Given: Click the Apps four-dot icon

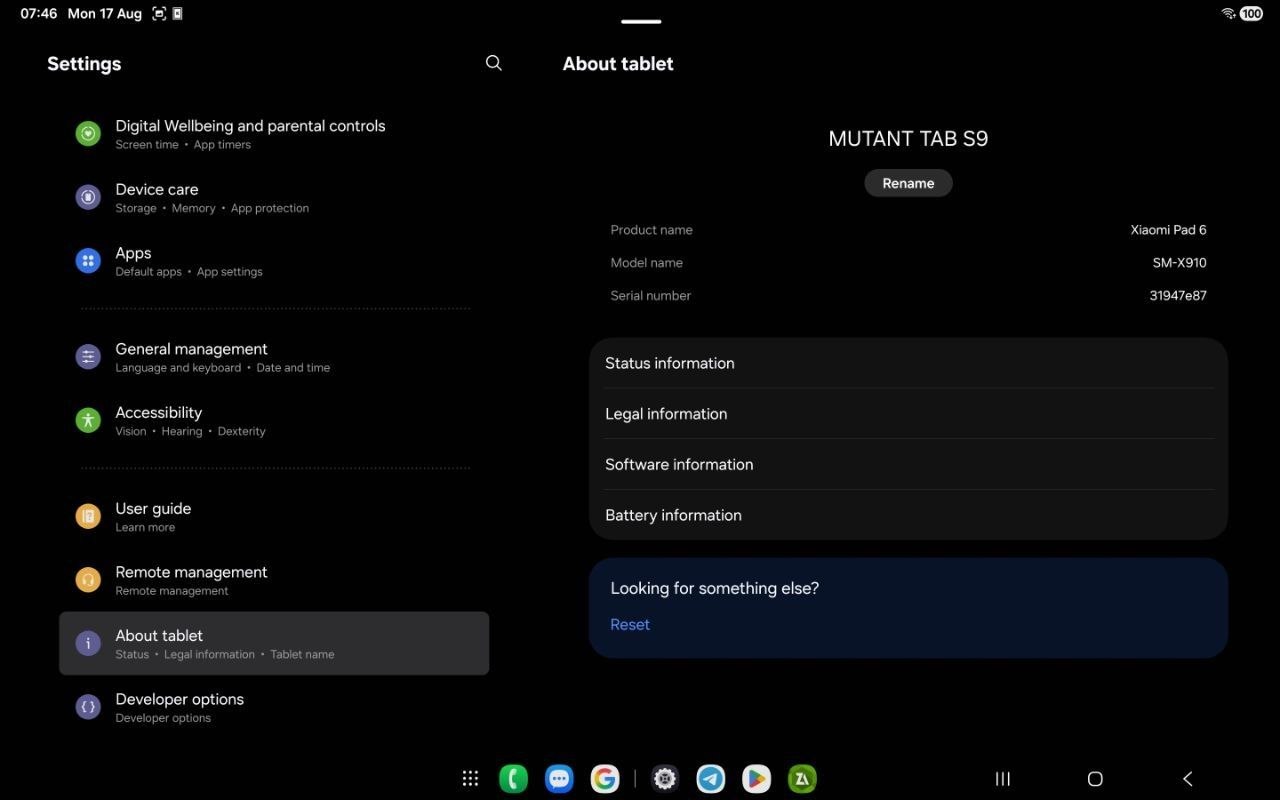Looking at the screenshot, I should 88,261.
